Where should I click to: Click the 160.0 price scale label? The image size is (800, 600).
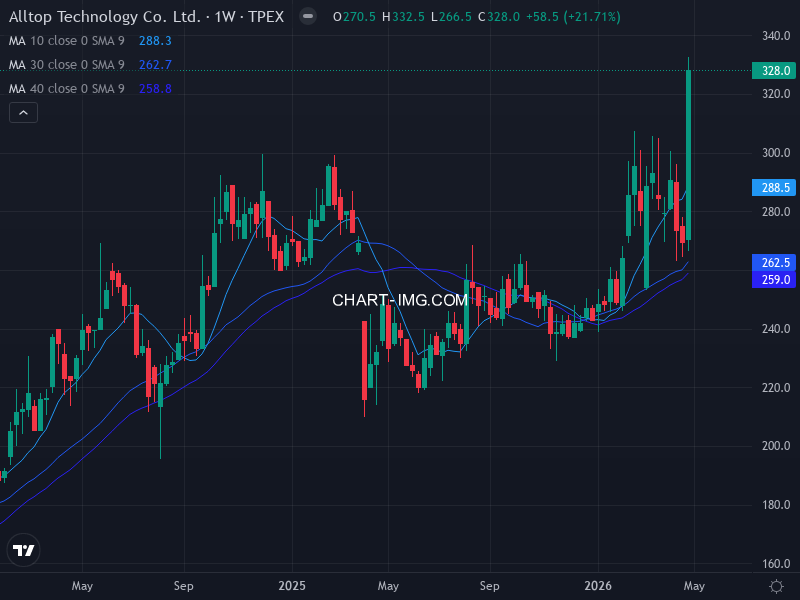coord(776,564)
